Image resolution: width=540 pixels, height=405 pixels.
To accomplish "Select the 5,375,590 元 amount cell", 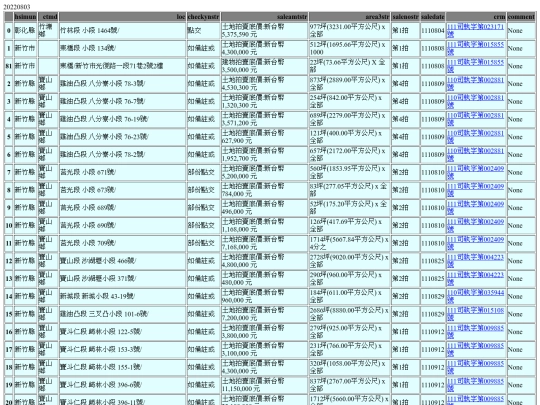I will 264,30.
